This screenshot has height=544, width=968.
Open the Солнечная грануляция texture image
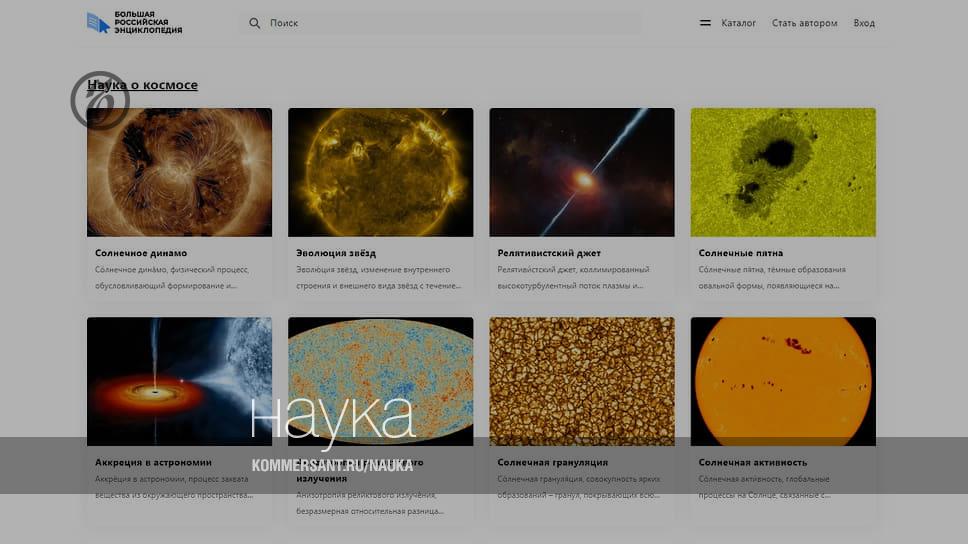581,380
